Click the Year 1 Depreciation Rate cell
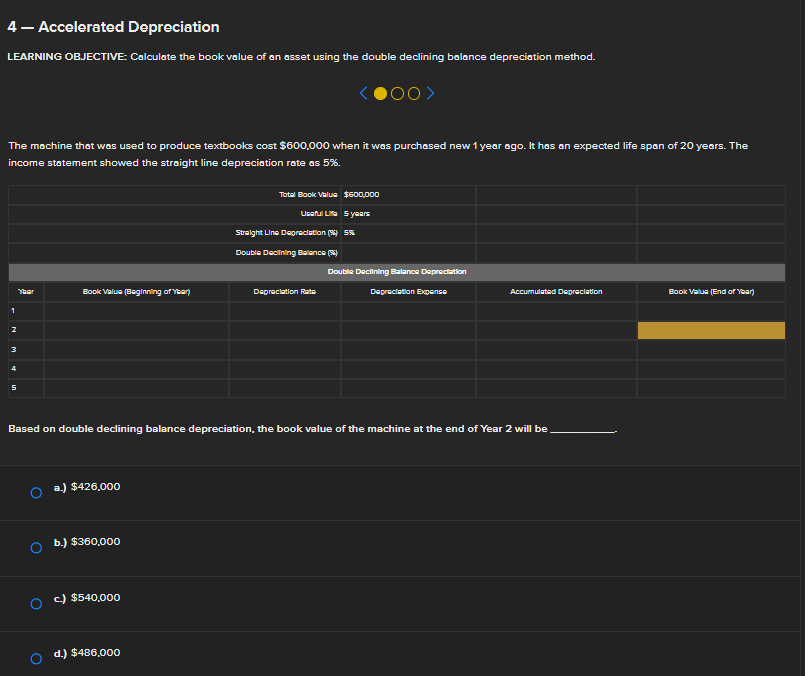Image resolution: width=805 pixels, height=676 pixels. point(284,311)
